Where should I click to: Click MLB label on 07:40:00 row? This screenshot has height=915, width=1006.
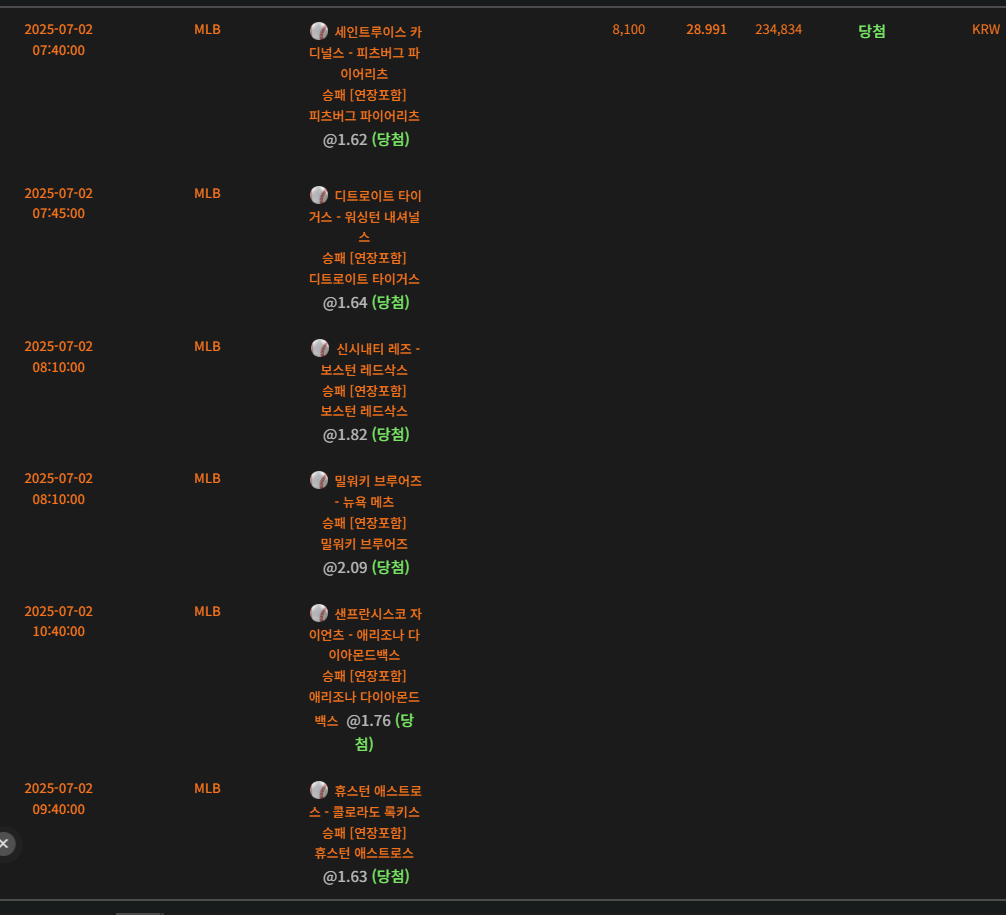(x=207, y=30)
